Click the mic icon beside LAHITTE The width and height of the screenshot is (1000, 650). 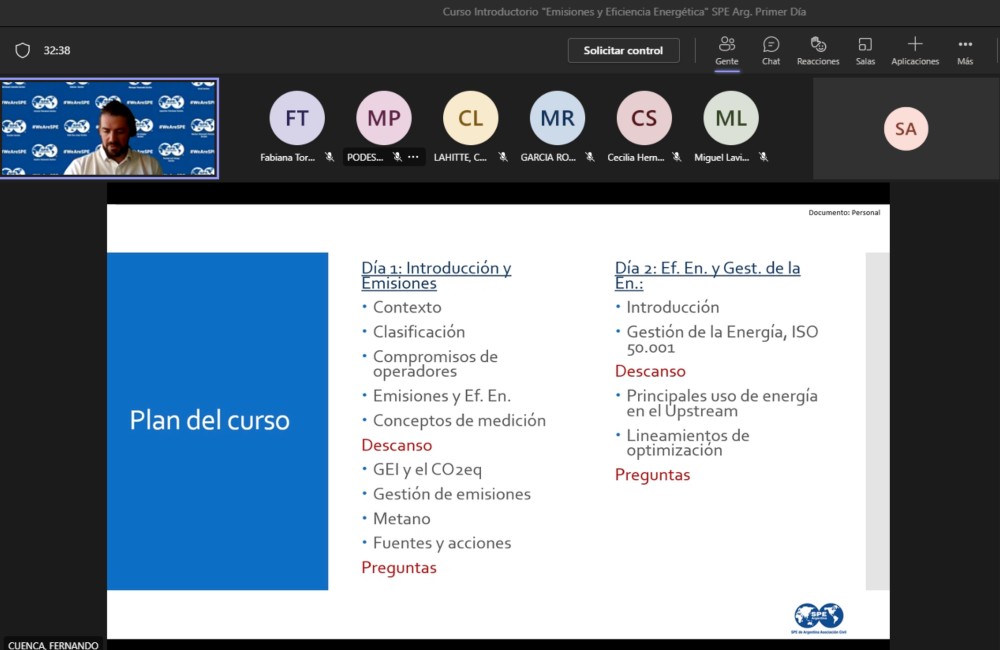click(x=503, y=157)
